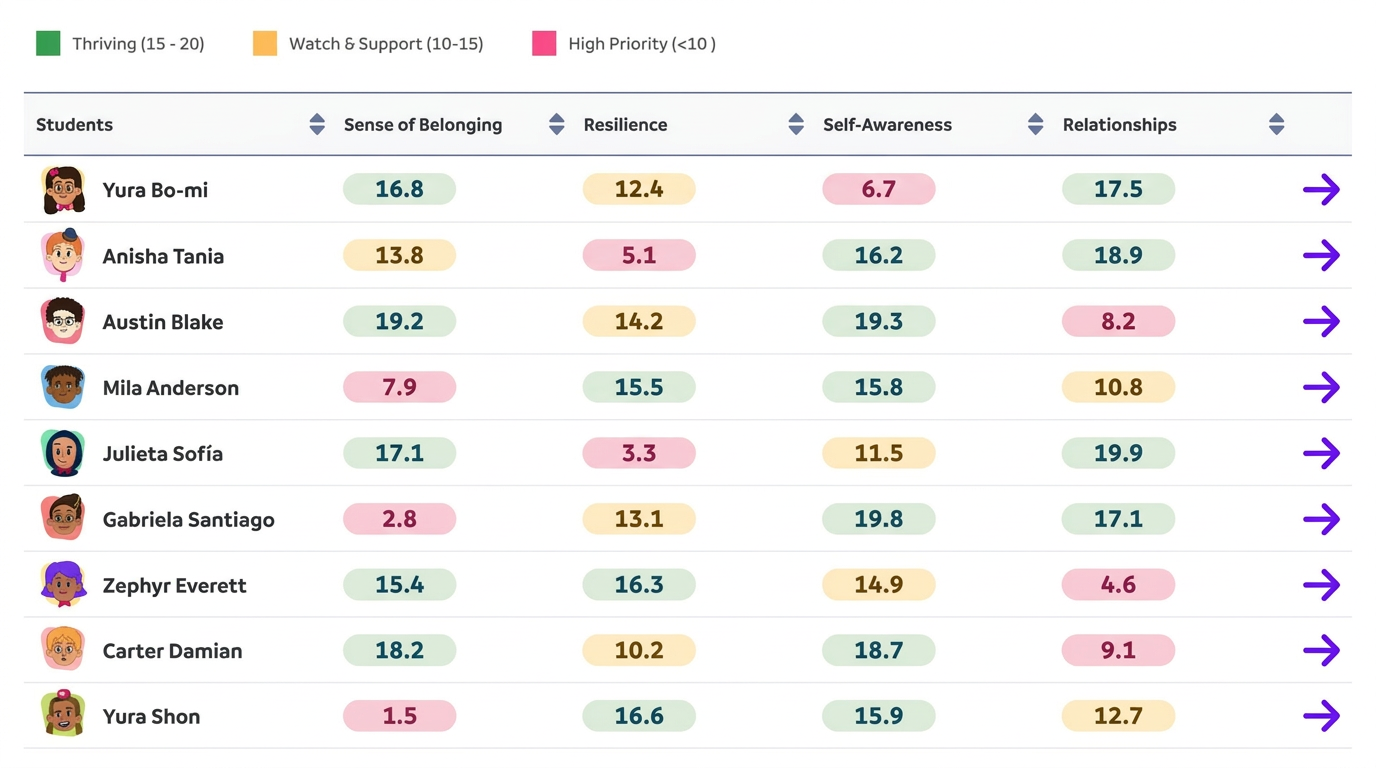Click Zephyr Everett's avatar icon
This screenshot has height=768, width=1376.
point(62,585)
